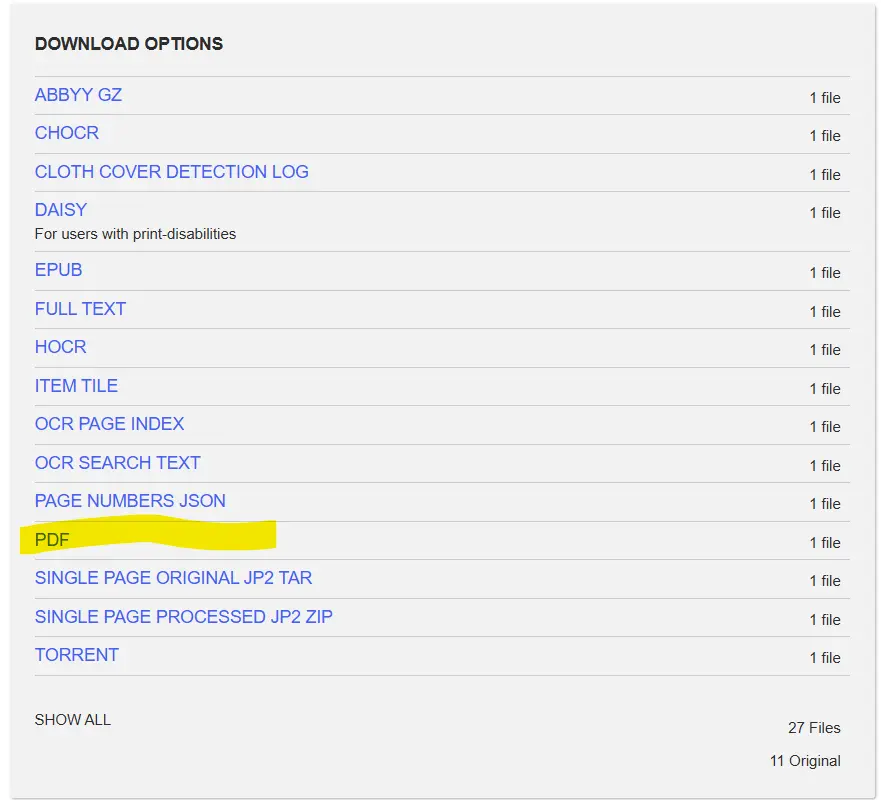Click the 11 Original count
Screen dimensions: 881x800
pyautogui.click(x=804, y=761)
